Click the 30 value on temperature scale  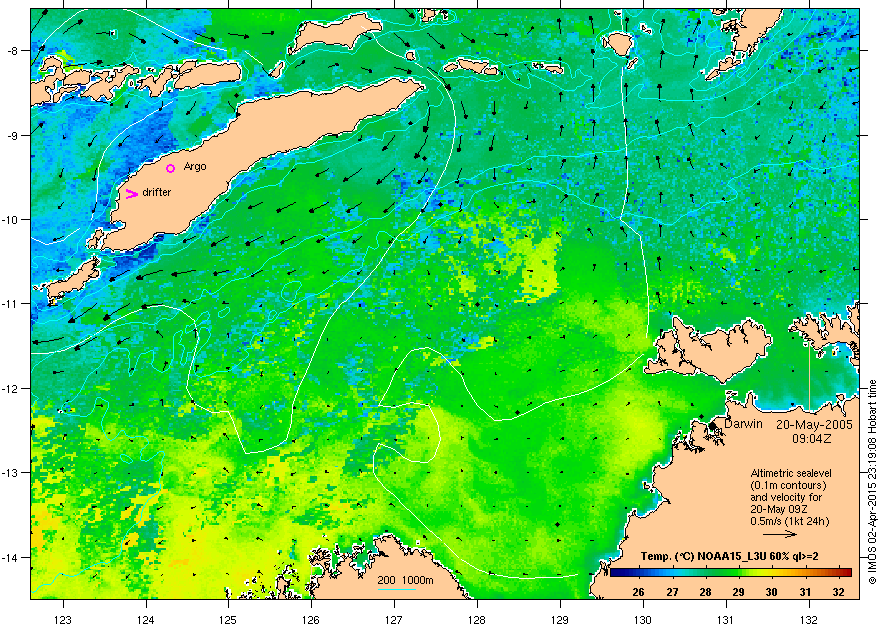pyautogui.click(x=771, y=592)
